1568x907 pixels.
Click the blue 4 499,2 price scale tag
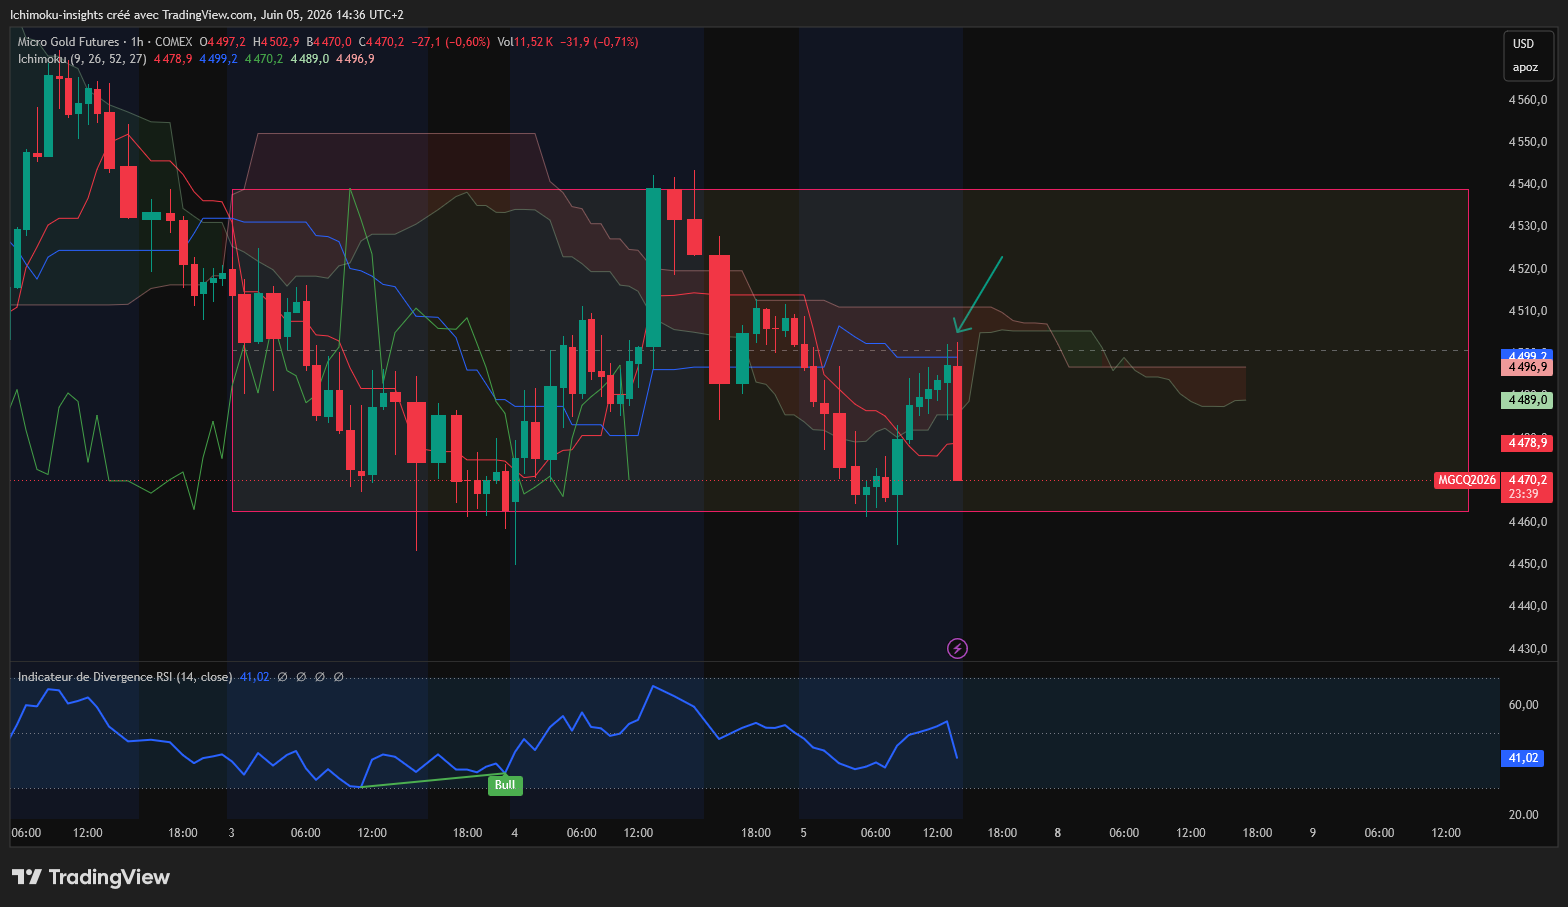[x=1526, y=355]
